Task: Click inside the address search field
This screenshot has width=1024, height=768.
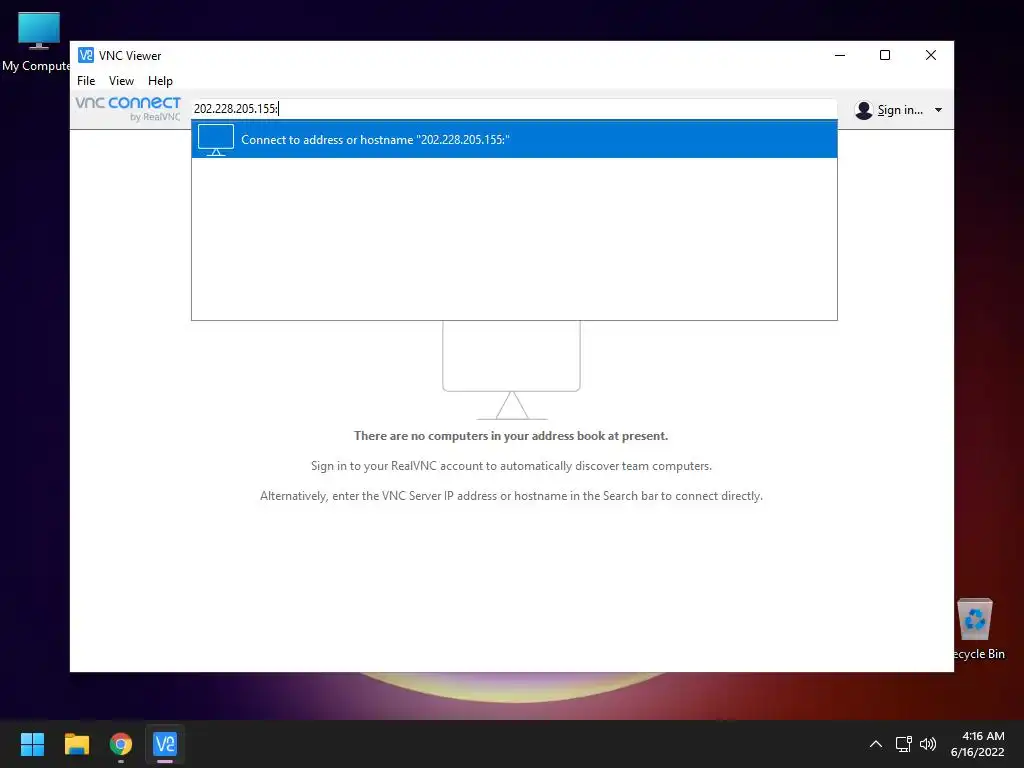Action: pos(514,108)
